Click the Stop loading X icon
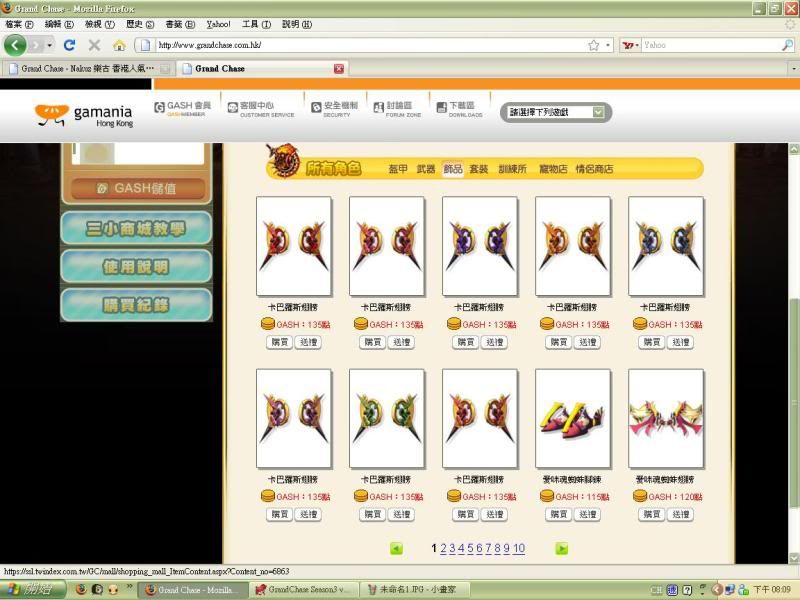Image resolution: width=800 pixels, height=600 pixels. [94, 45]
